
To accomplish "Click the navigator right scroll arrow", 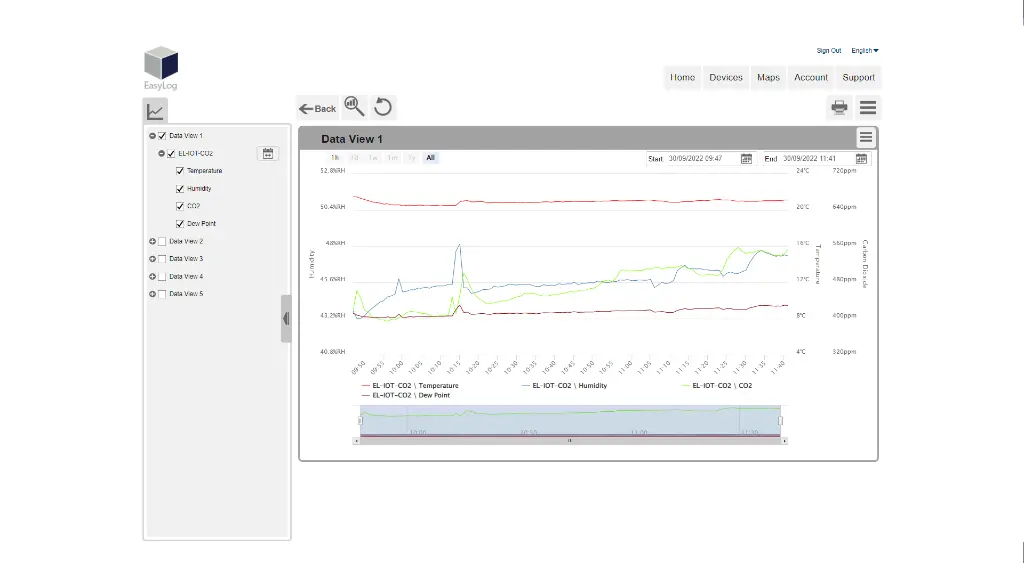I will pos(784,441).
